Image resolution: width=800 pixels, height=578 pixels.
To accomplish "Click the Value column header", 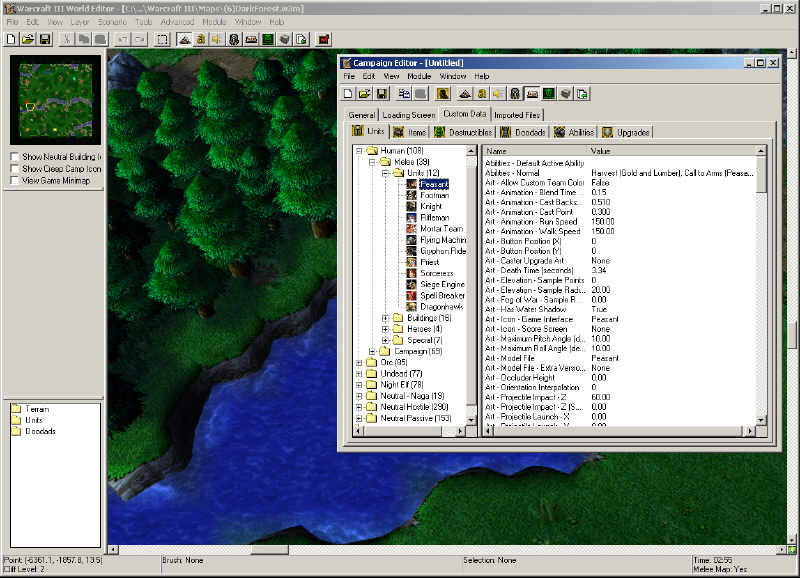I will (x=670, y=151).
